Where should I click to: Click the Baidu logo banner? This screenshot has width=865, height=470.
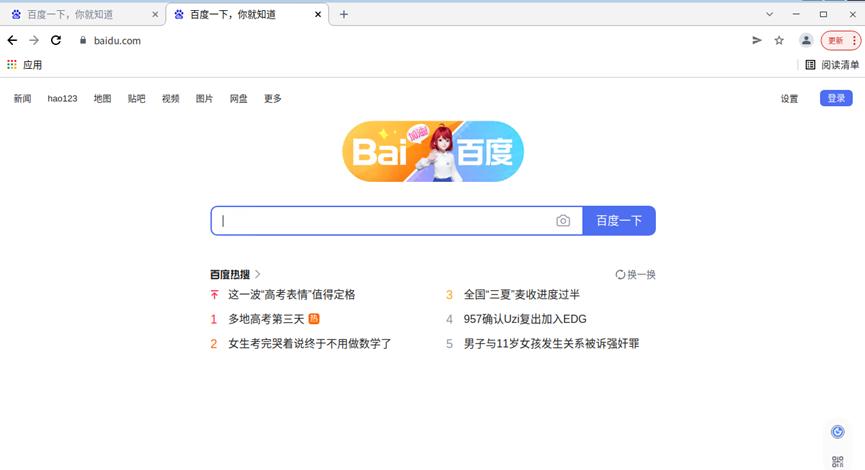433,151
